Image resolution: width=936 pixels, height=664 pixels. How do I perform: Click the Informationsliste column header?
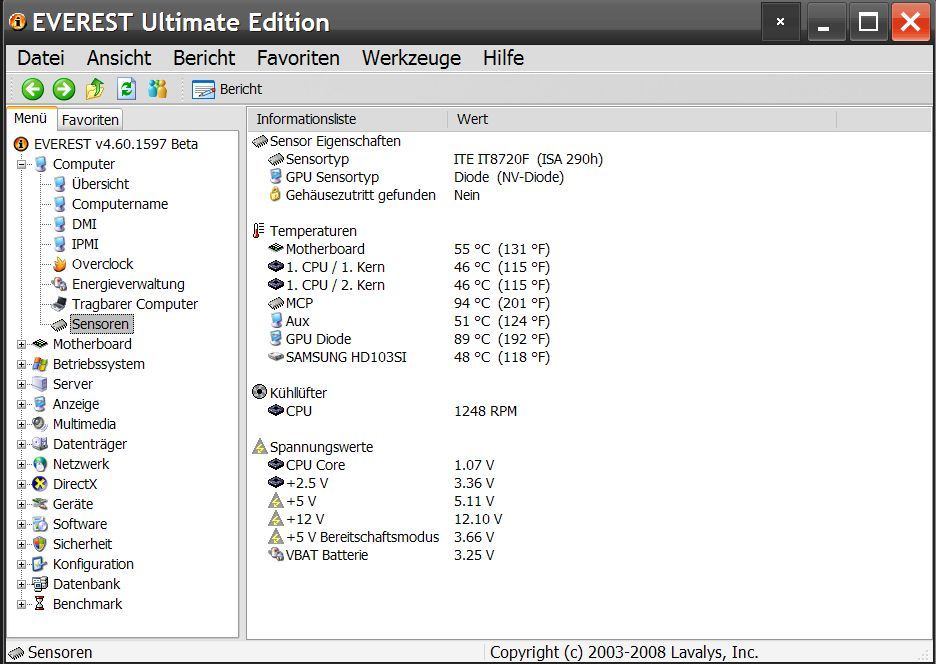tap(347, 119)
